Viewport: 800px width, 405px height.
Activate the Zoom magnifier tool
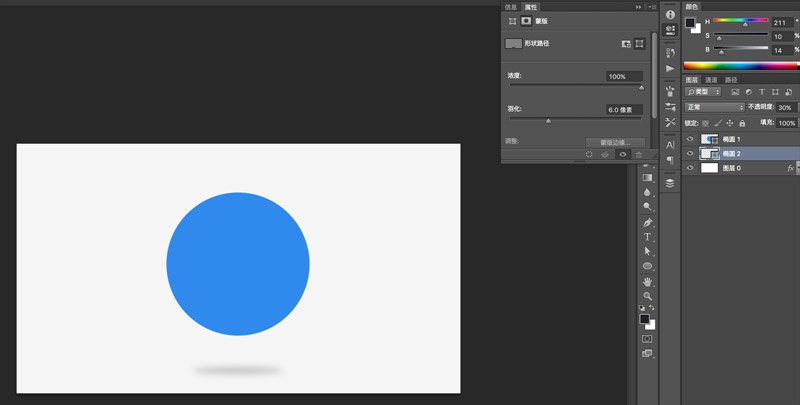tap(647, 296)
